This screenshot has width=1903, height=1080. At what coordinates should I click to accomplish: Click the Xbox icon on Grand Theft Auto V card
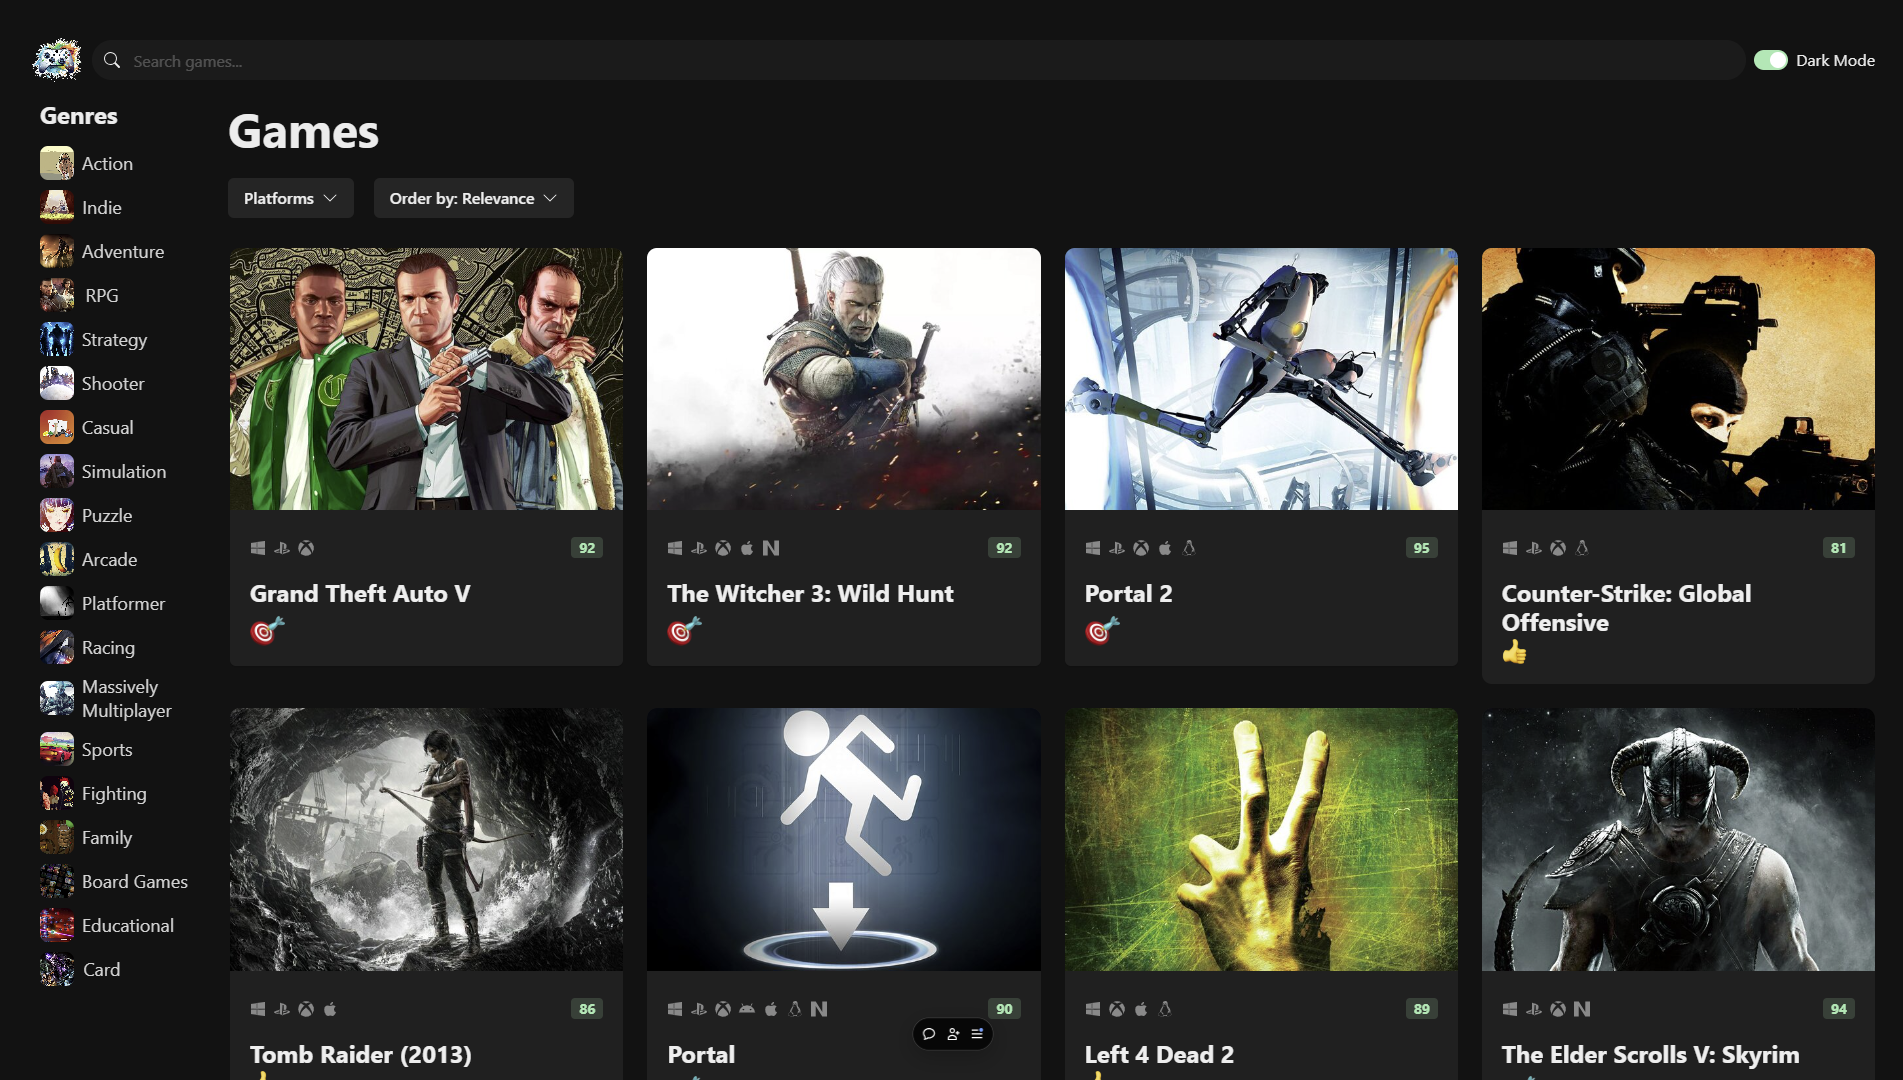tap(306, 548)
